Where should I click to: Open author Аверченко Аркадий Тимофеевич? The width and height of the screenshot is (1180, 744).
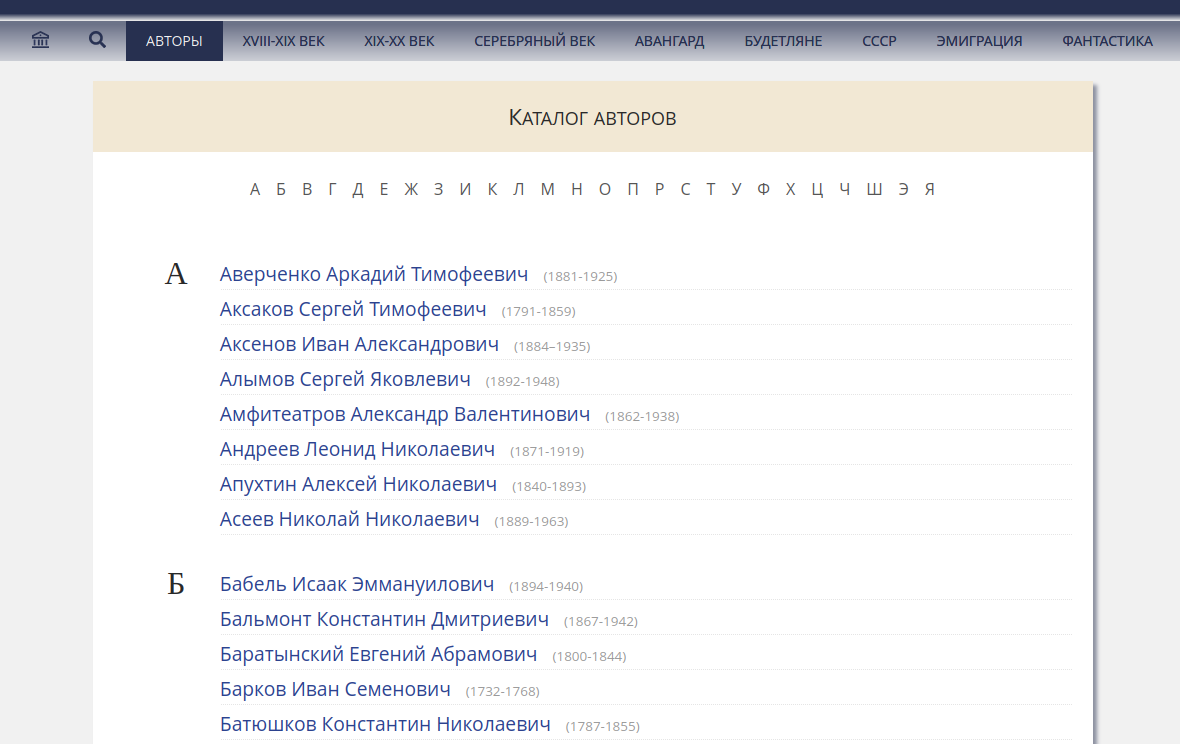pos(374,275)
